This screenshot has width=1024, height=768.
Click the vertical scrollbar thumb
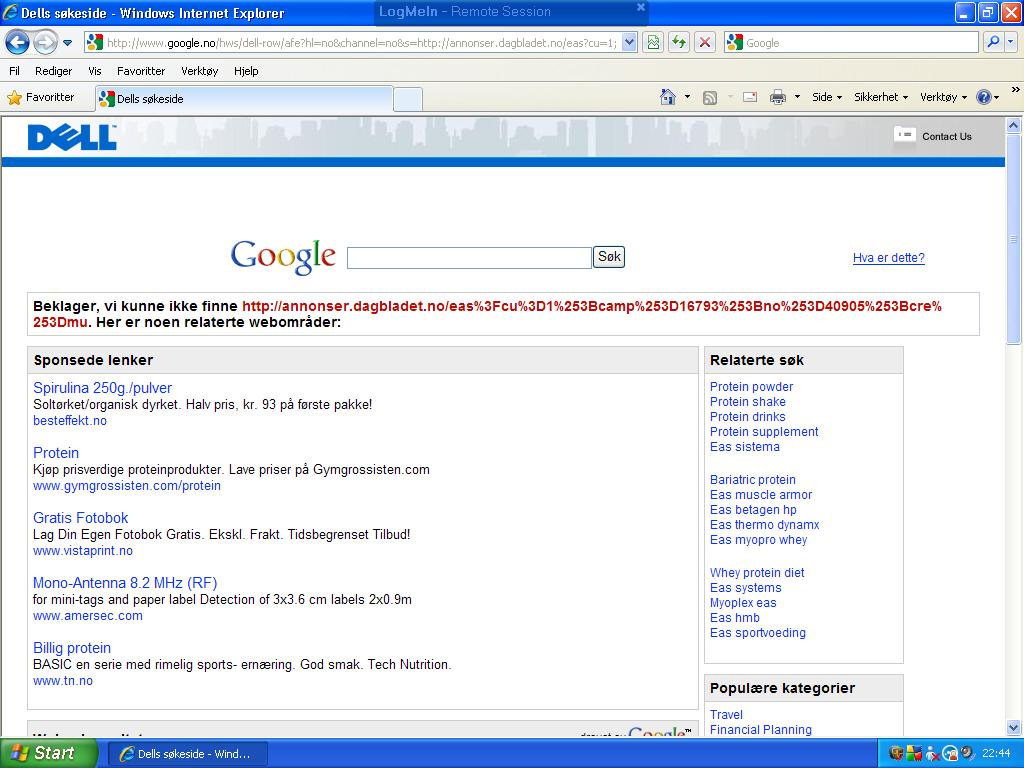(1014, 239)
